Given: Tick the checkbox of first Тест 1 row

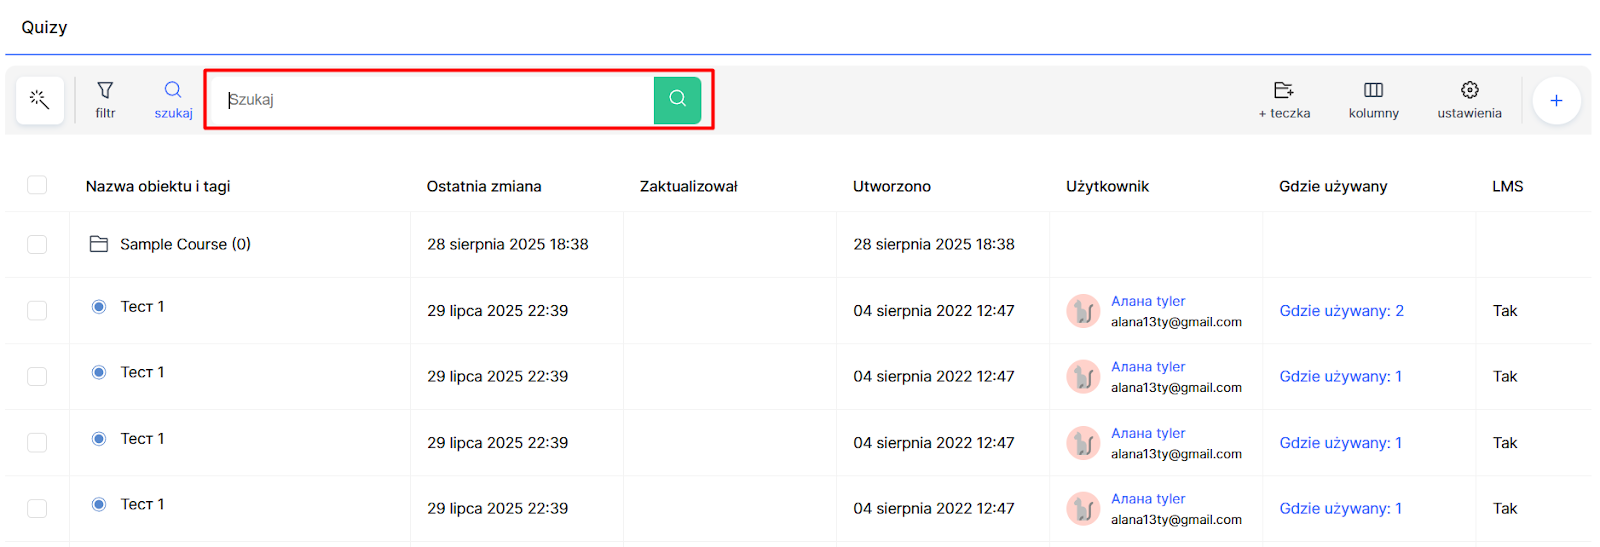Looking at the screenshot, I should point(37,310).
